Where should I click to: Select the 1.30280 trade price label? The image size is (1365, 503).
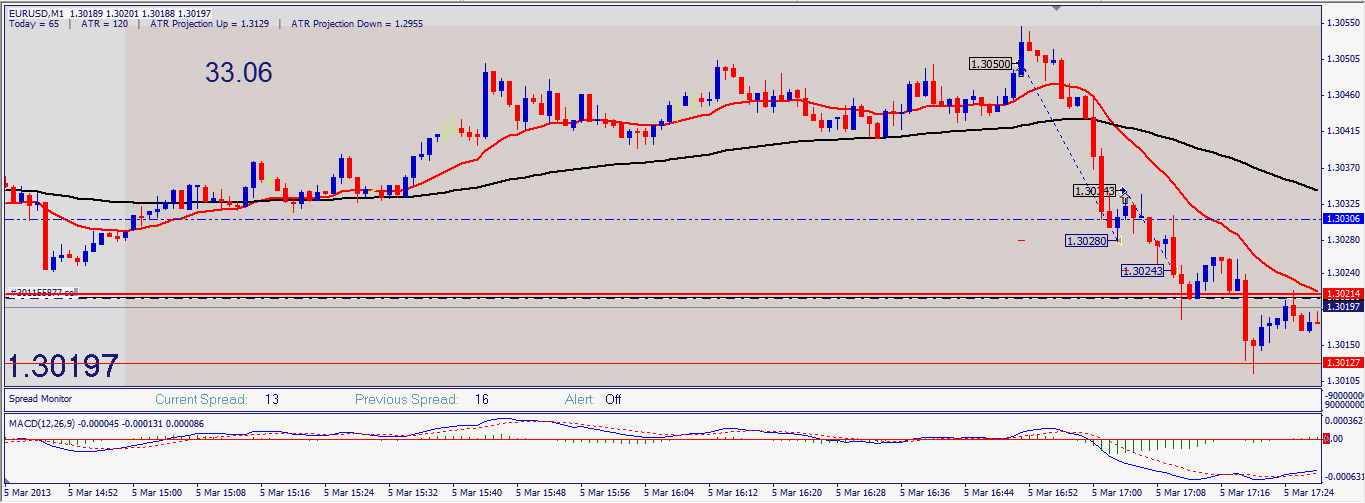point(1087,241)
